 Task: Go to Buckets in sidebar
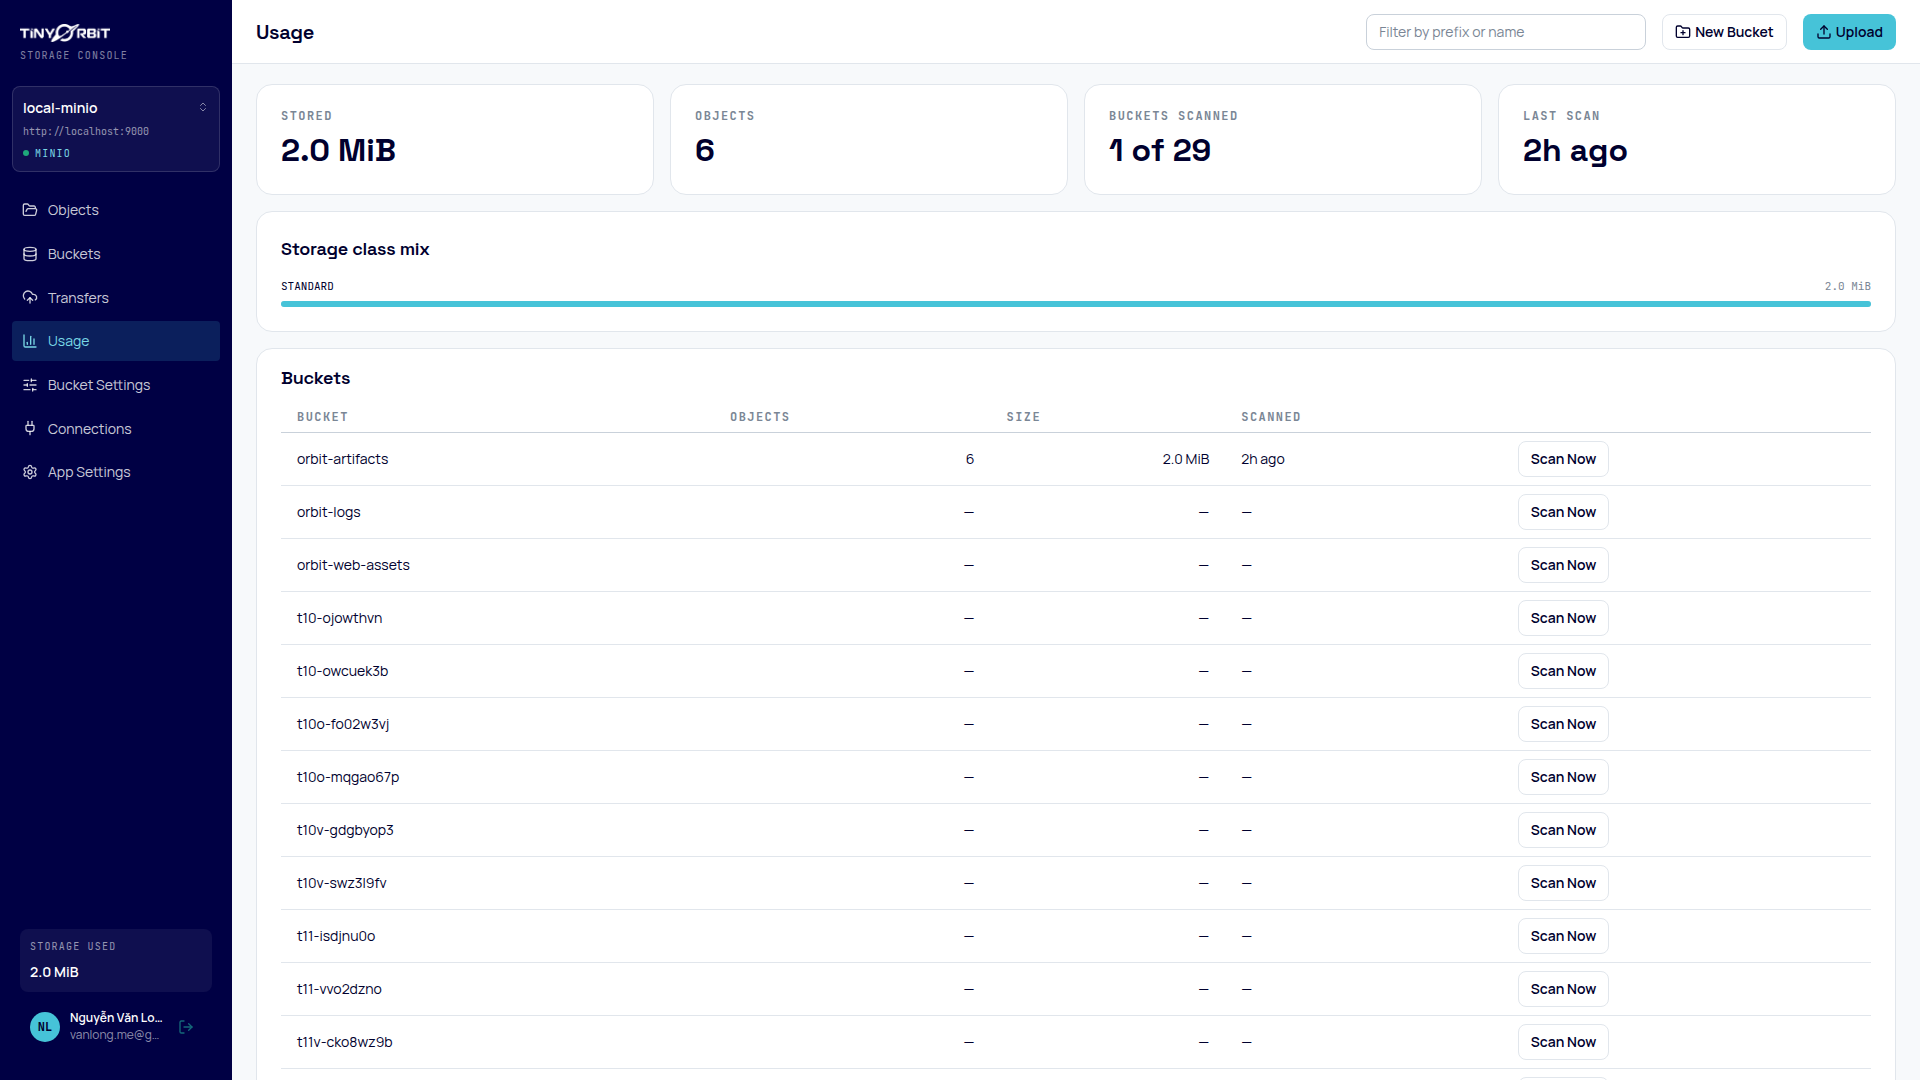pyautogui.click(x=116, y=254)
